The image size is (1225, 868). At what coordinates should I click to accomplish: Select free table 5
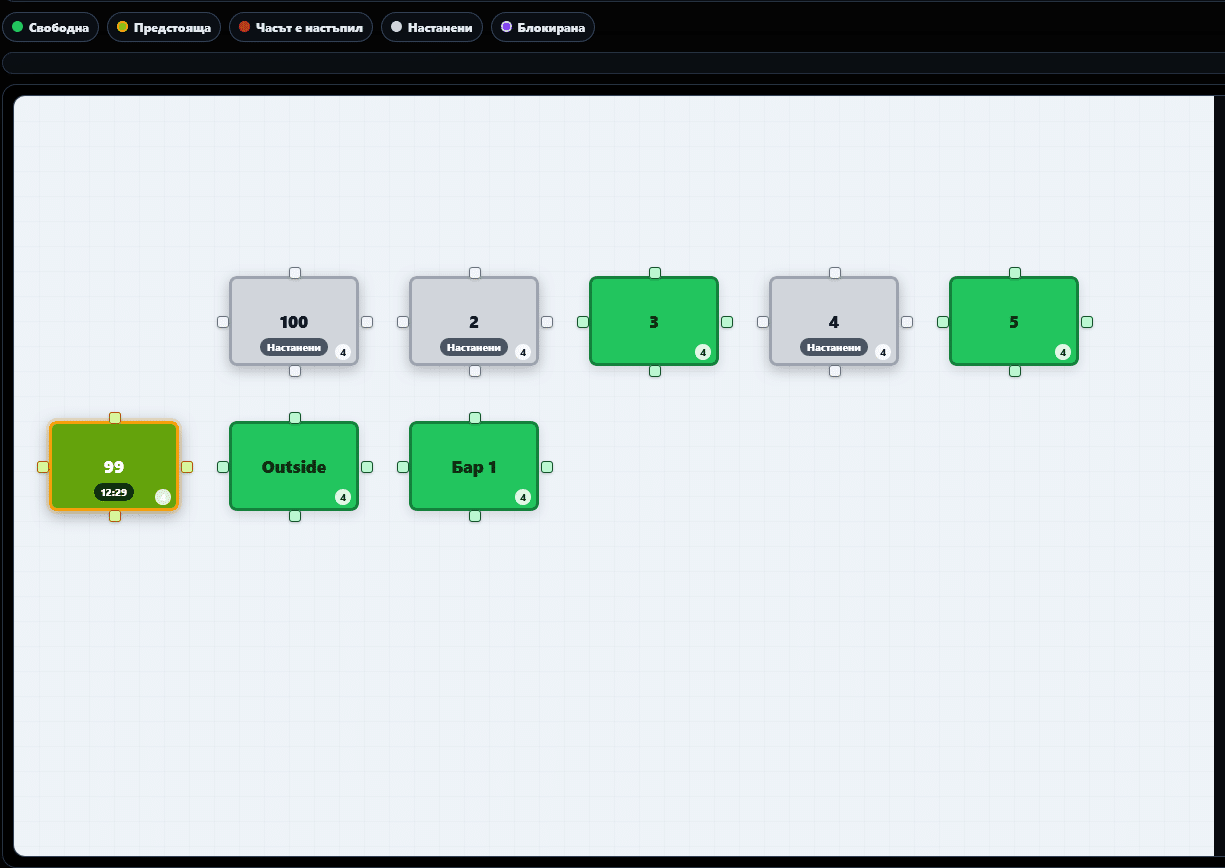pyautogui.click(x=1014, y=321)
